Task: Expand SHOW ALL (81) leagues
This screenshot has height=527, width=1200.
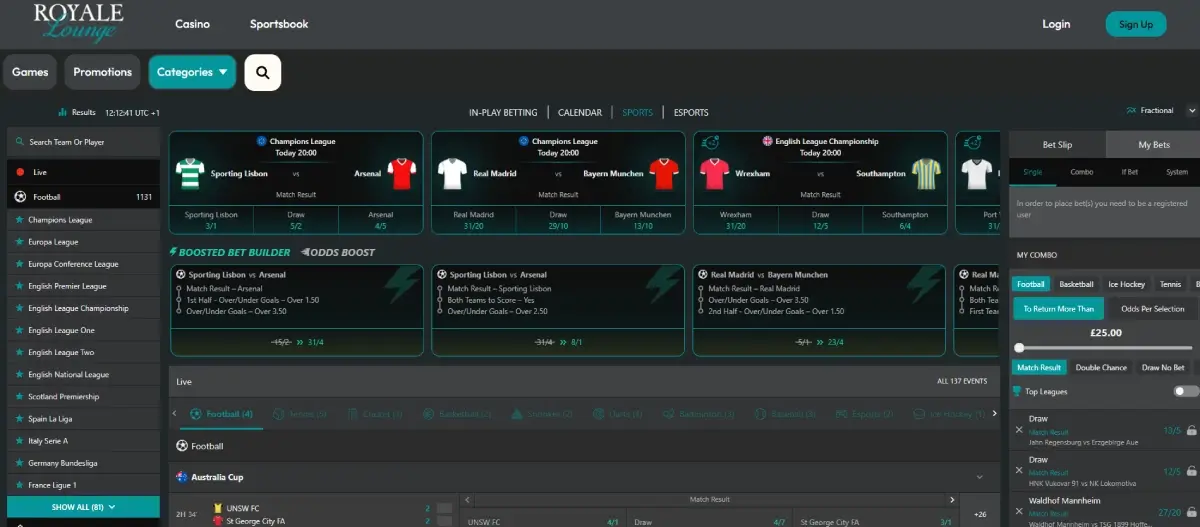Action: click(83, 507)
